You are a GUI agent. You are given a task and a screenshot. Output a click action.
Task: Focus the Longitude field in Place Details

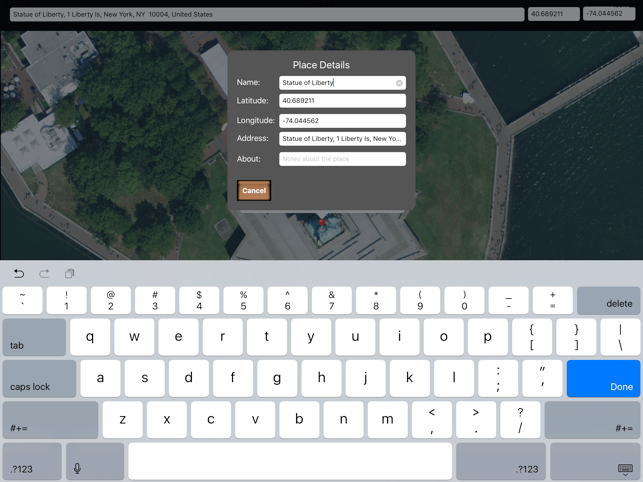pos(342,121)
